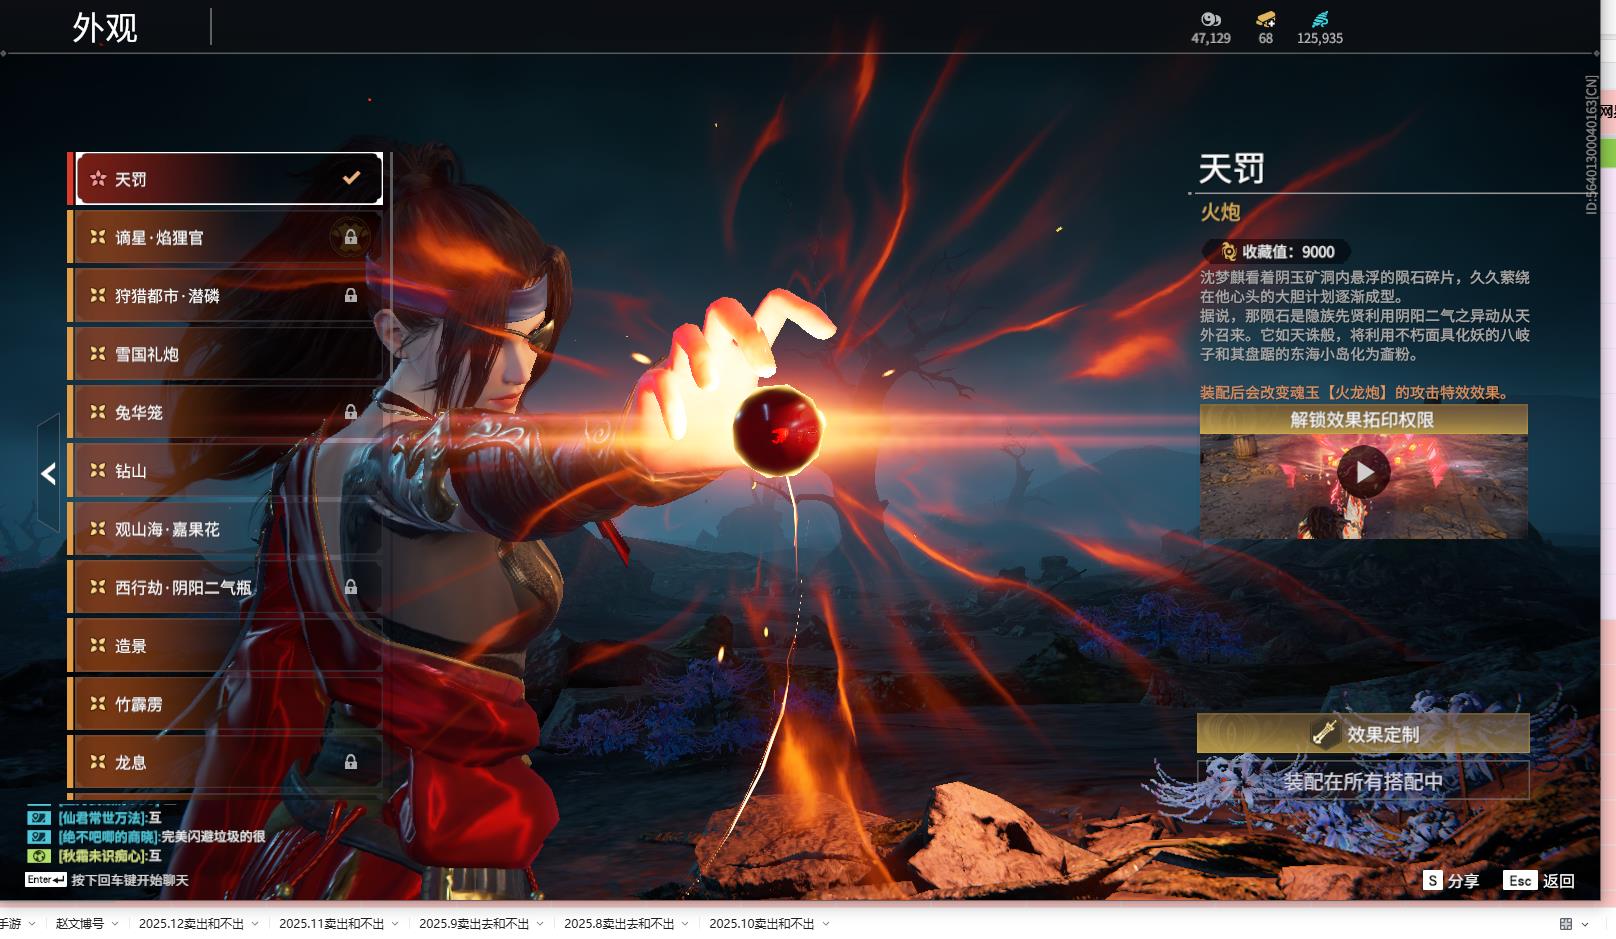Toggle the checkmark on equipped 天罚 skin
Image resolution: width=1616 pixels, height=939 pixels.
pos(351,178)
